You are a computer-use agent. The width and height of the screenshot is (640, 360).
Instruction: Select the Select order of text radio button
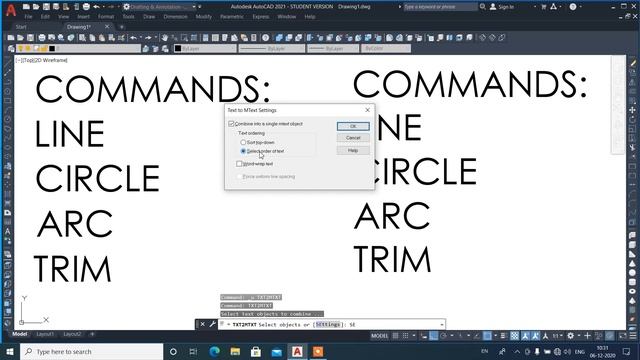pyautogui.click(x=243, y=151)
